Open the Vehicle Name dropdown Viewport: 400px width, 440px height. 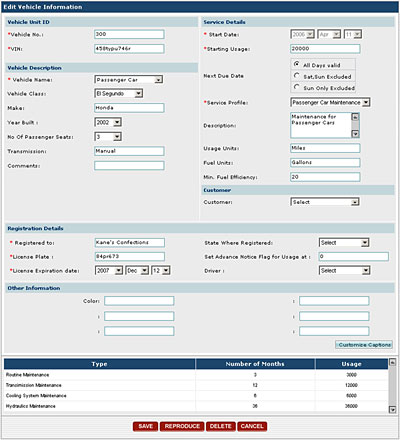point(129,80)
